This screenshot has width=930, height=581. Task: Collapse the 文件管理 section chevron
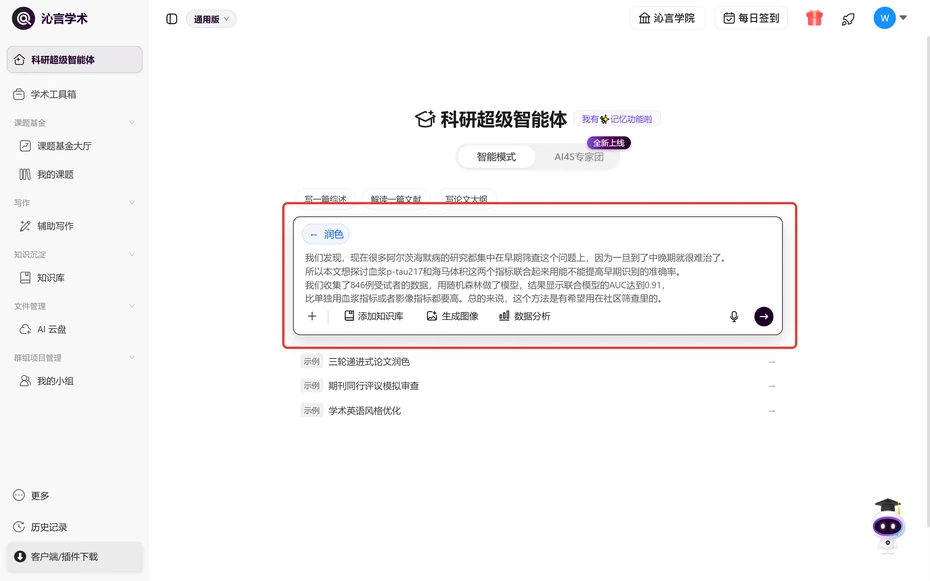[x=132, y=306]
